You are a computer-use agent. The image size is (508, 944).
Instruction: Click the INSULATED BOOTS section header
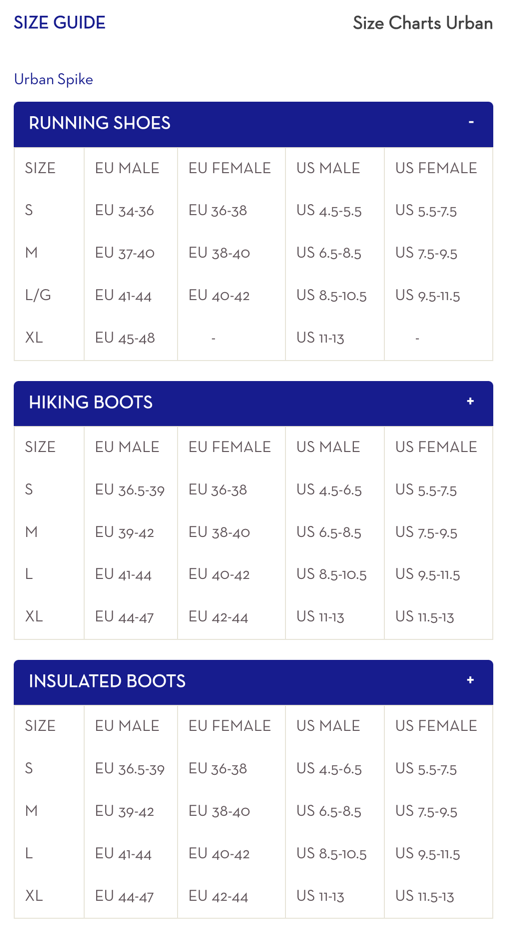click(x=253, y=682)
